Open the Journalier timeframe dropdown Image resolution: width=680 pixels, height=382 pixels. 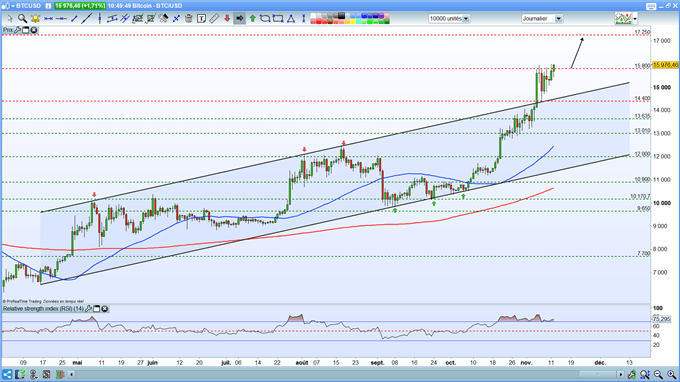point(542,19)
